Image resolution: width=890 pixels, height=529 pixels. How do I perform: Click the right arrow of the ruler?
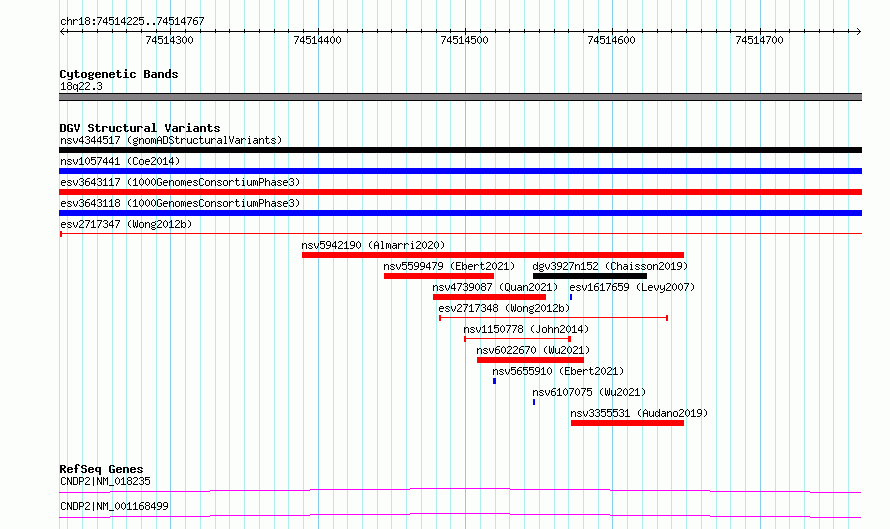click(859, 32)
